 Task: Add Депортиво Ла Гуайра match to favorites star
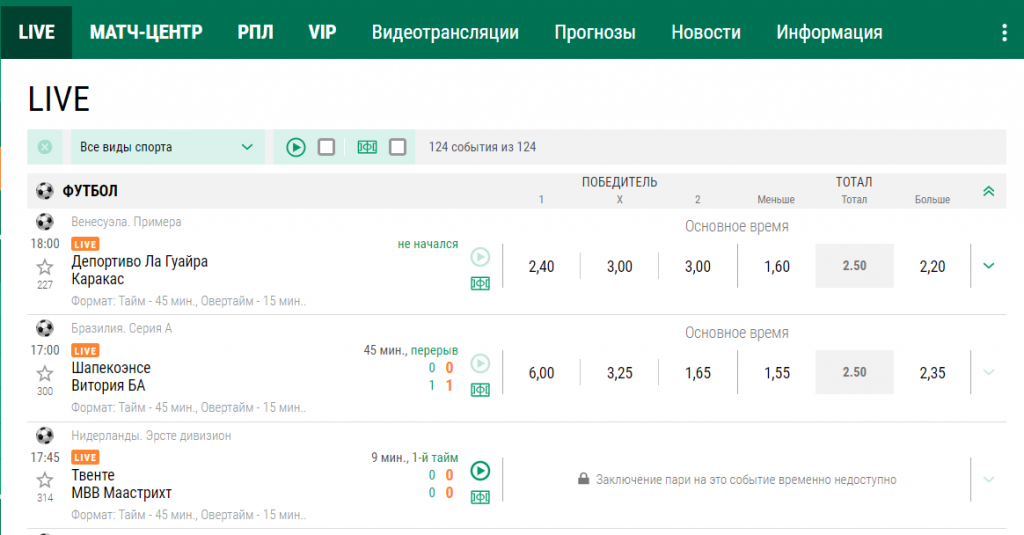(x=45, y=267)
